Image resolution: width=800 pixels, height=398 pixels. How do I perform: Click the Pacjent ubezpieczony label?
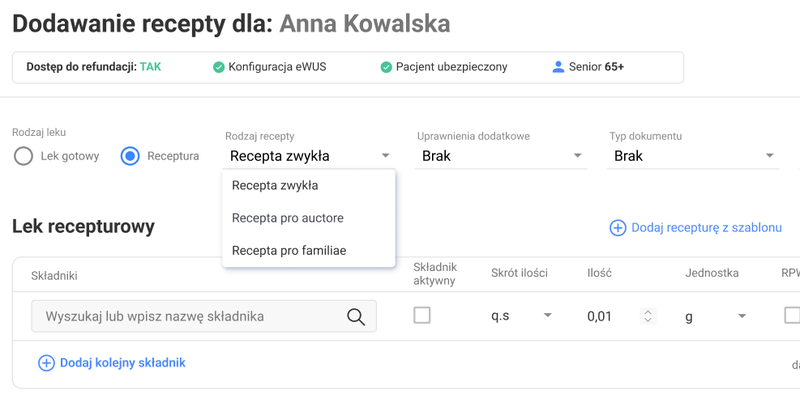click(452, 67)
